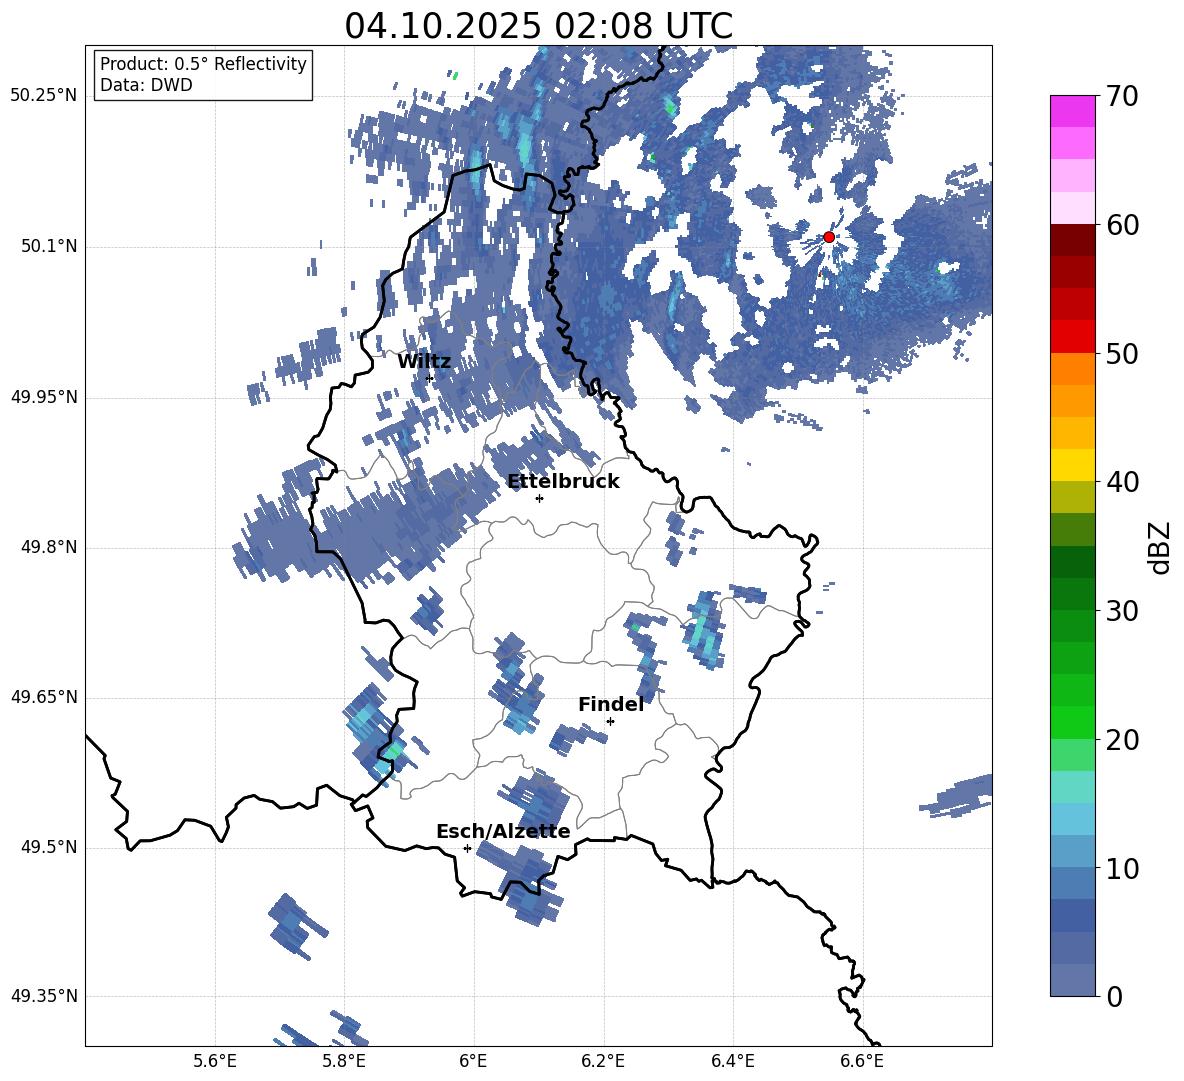1184x1081 pixels.
Task: Click the 6°E longitude label
Action: (473, 1061)
